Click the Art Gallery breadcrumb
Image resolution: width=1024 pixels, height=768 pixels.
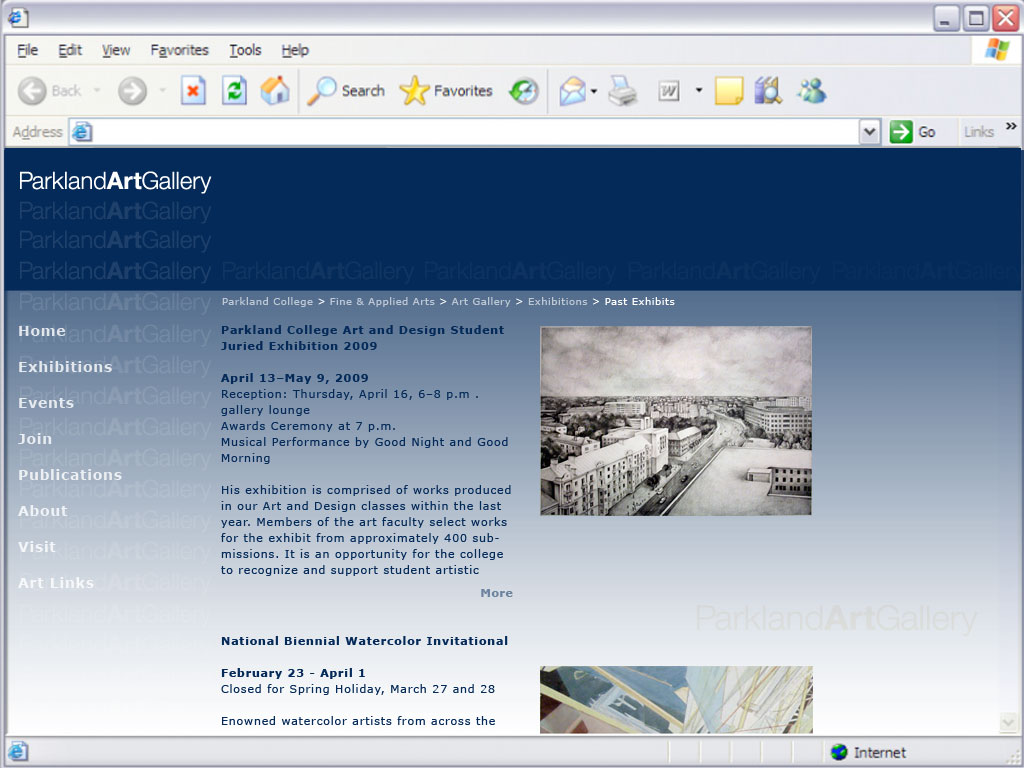pos(481,302)
